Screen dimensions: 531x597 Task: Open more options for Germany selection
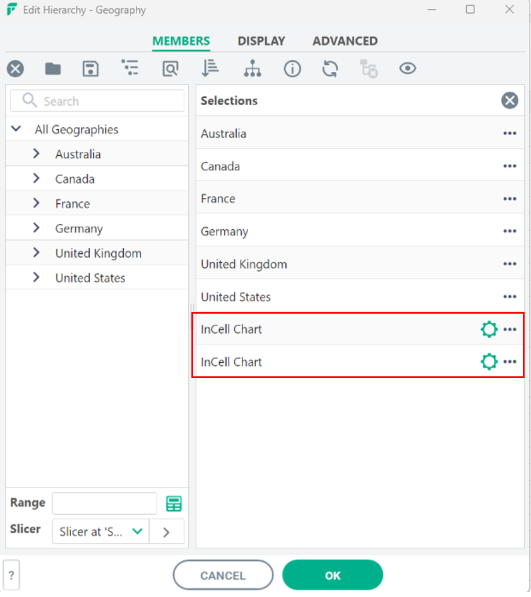point(510,231)
